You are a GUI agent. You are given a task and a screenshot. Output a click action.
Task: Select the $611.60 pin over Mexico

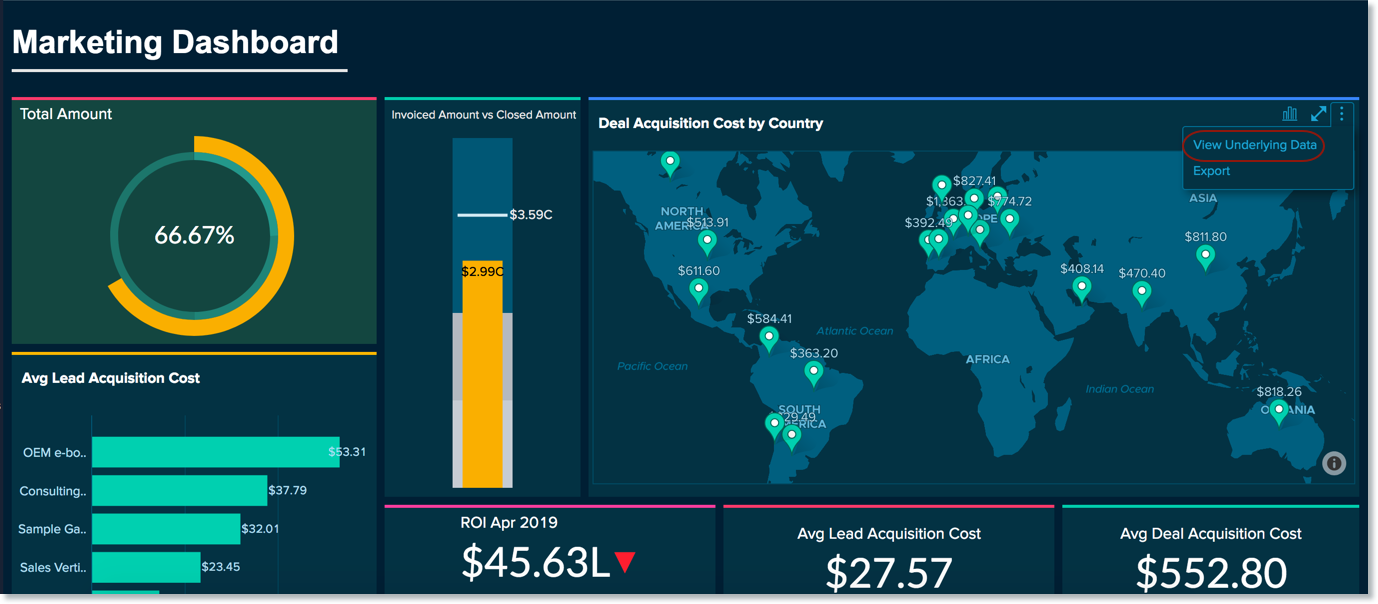[x=698, y=290]
